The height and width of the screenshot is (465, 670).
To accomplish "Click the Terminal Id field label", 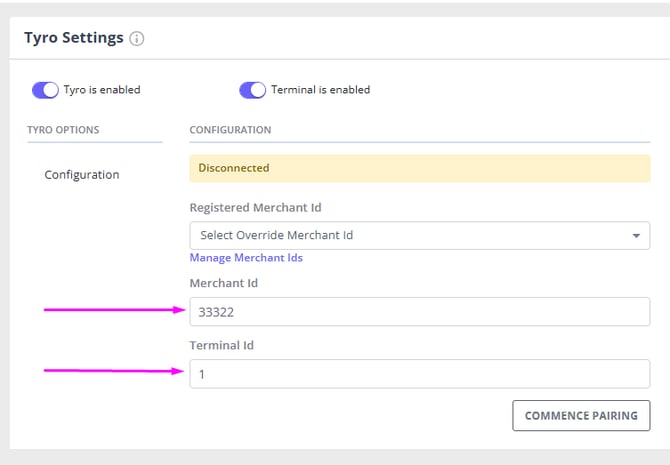I will pyautogui.click(x=224, y=346).
